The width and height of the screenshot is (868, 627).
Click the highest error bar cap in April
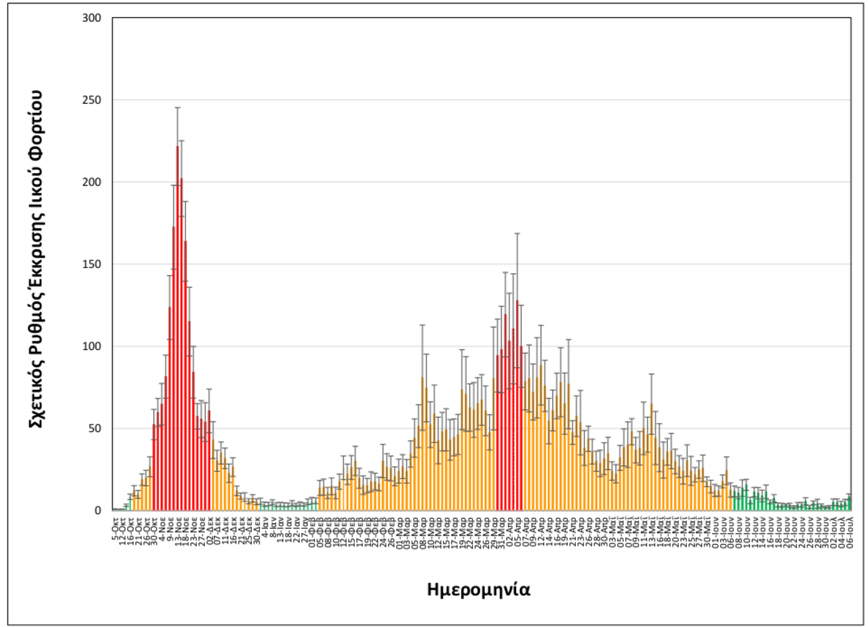coord(517,233)
